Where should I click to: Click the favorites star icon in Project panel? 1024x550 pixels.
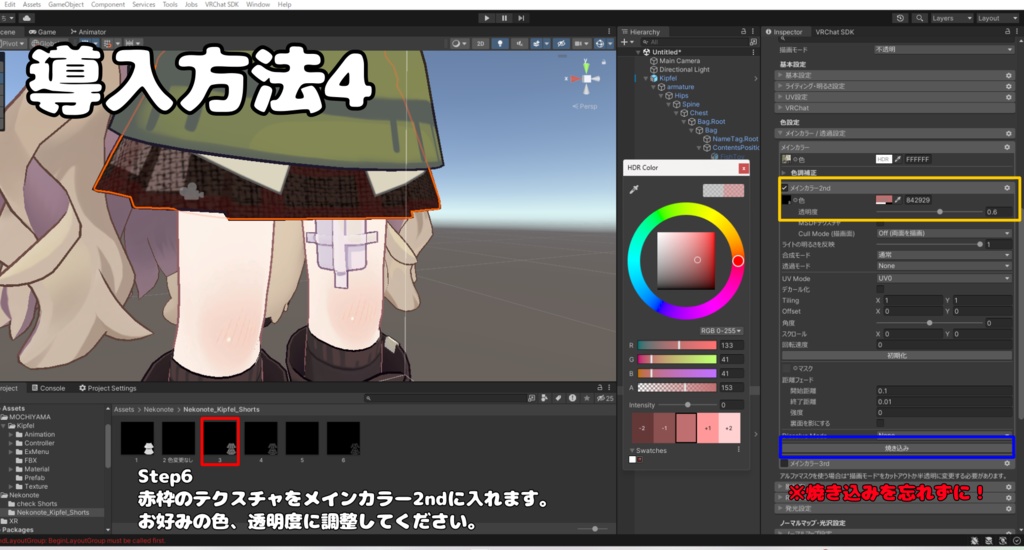(x=586, y=398)
